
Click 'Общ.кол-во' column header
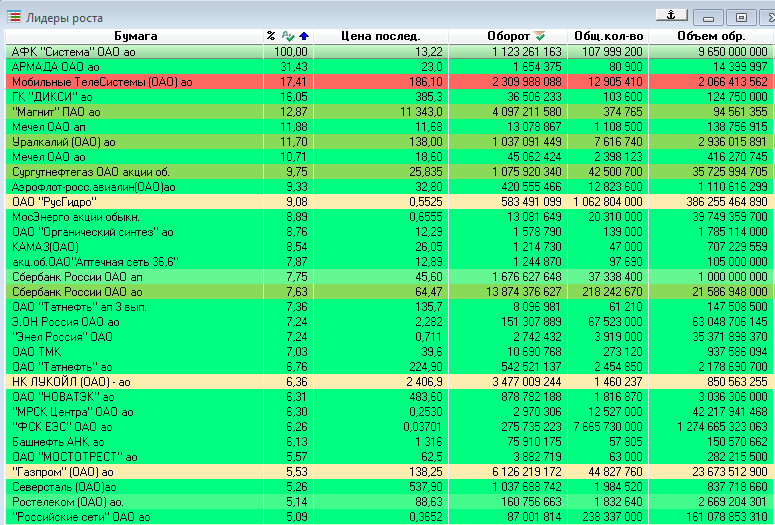(607, 36)
